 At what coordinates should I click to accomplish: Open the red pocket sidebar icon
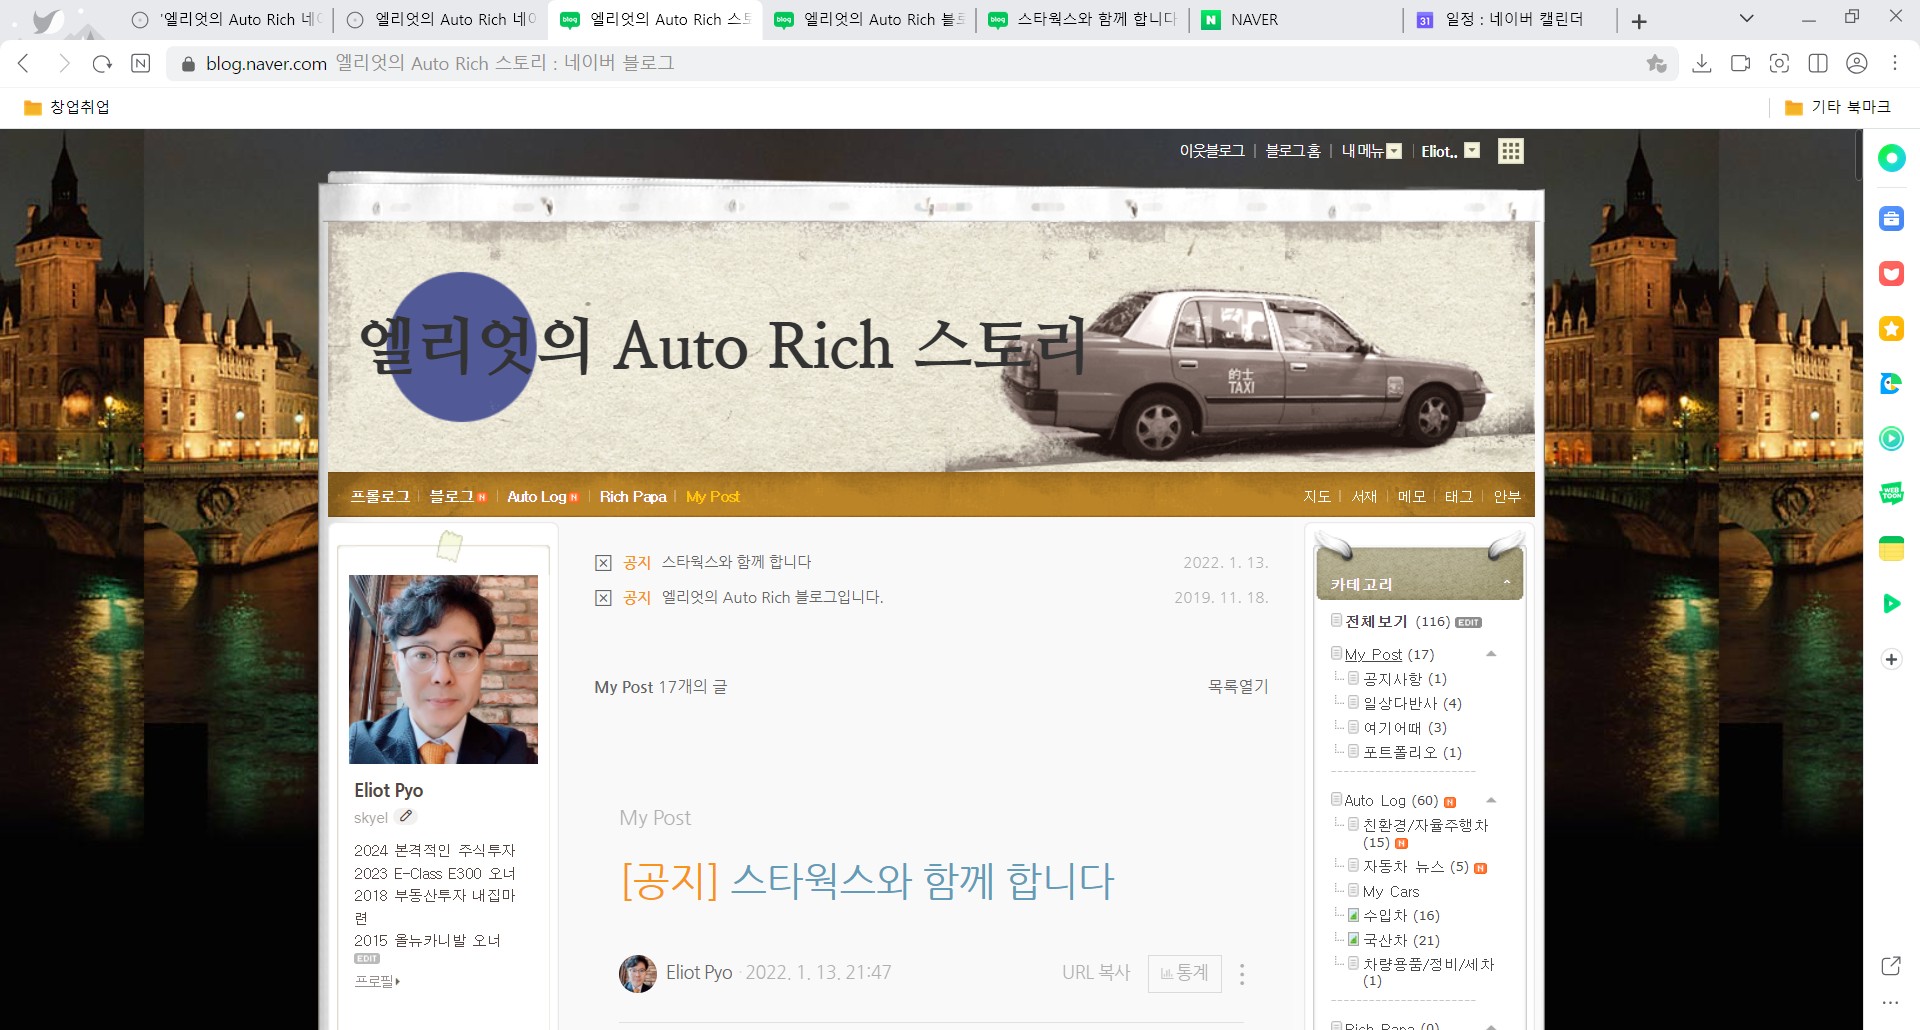point(1891,273)
